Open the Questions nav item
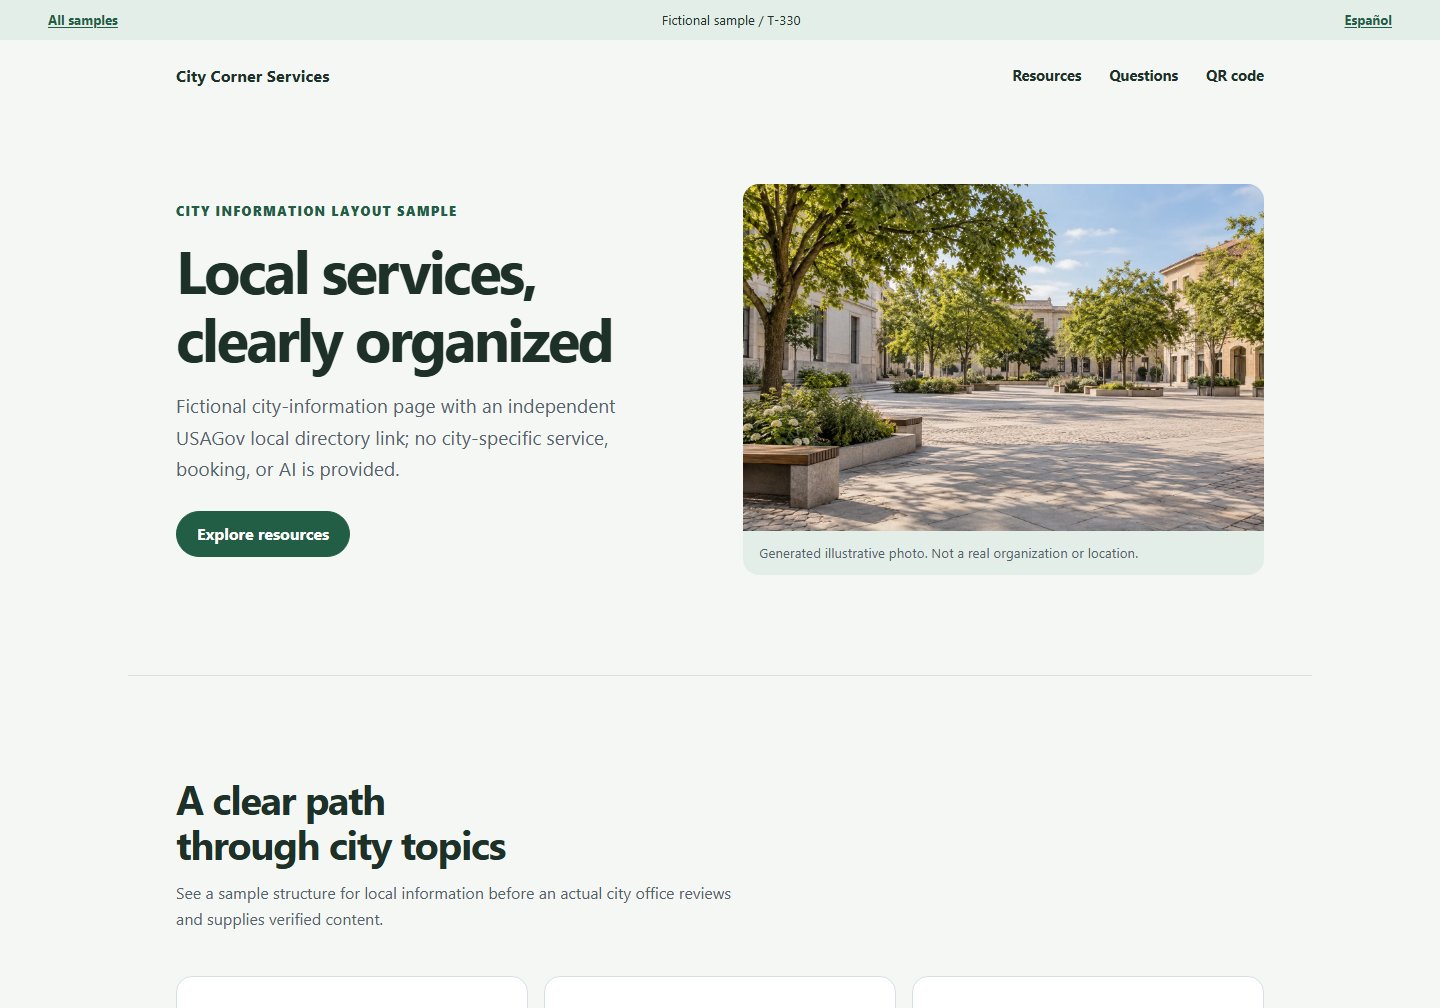 coord(1144,76)
